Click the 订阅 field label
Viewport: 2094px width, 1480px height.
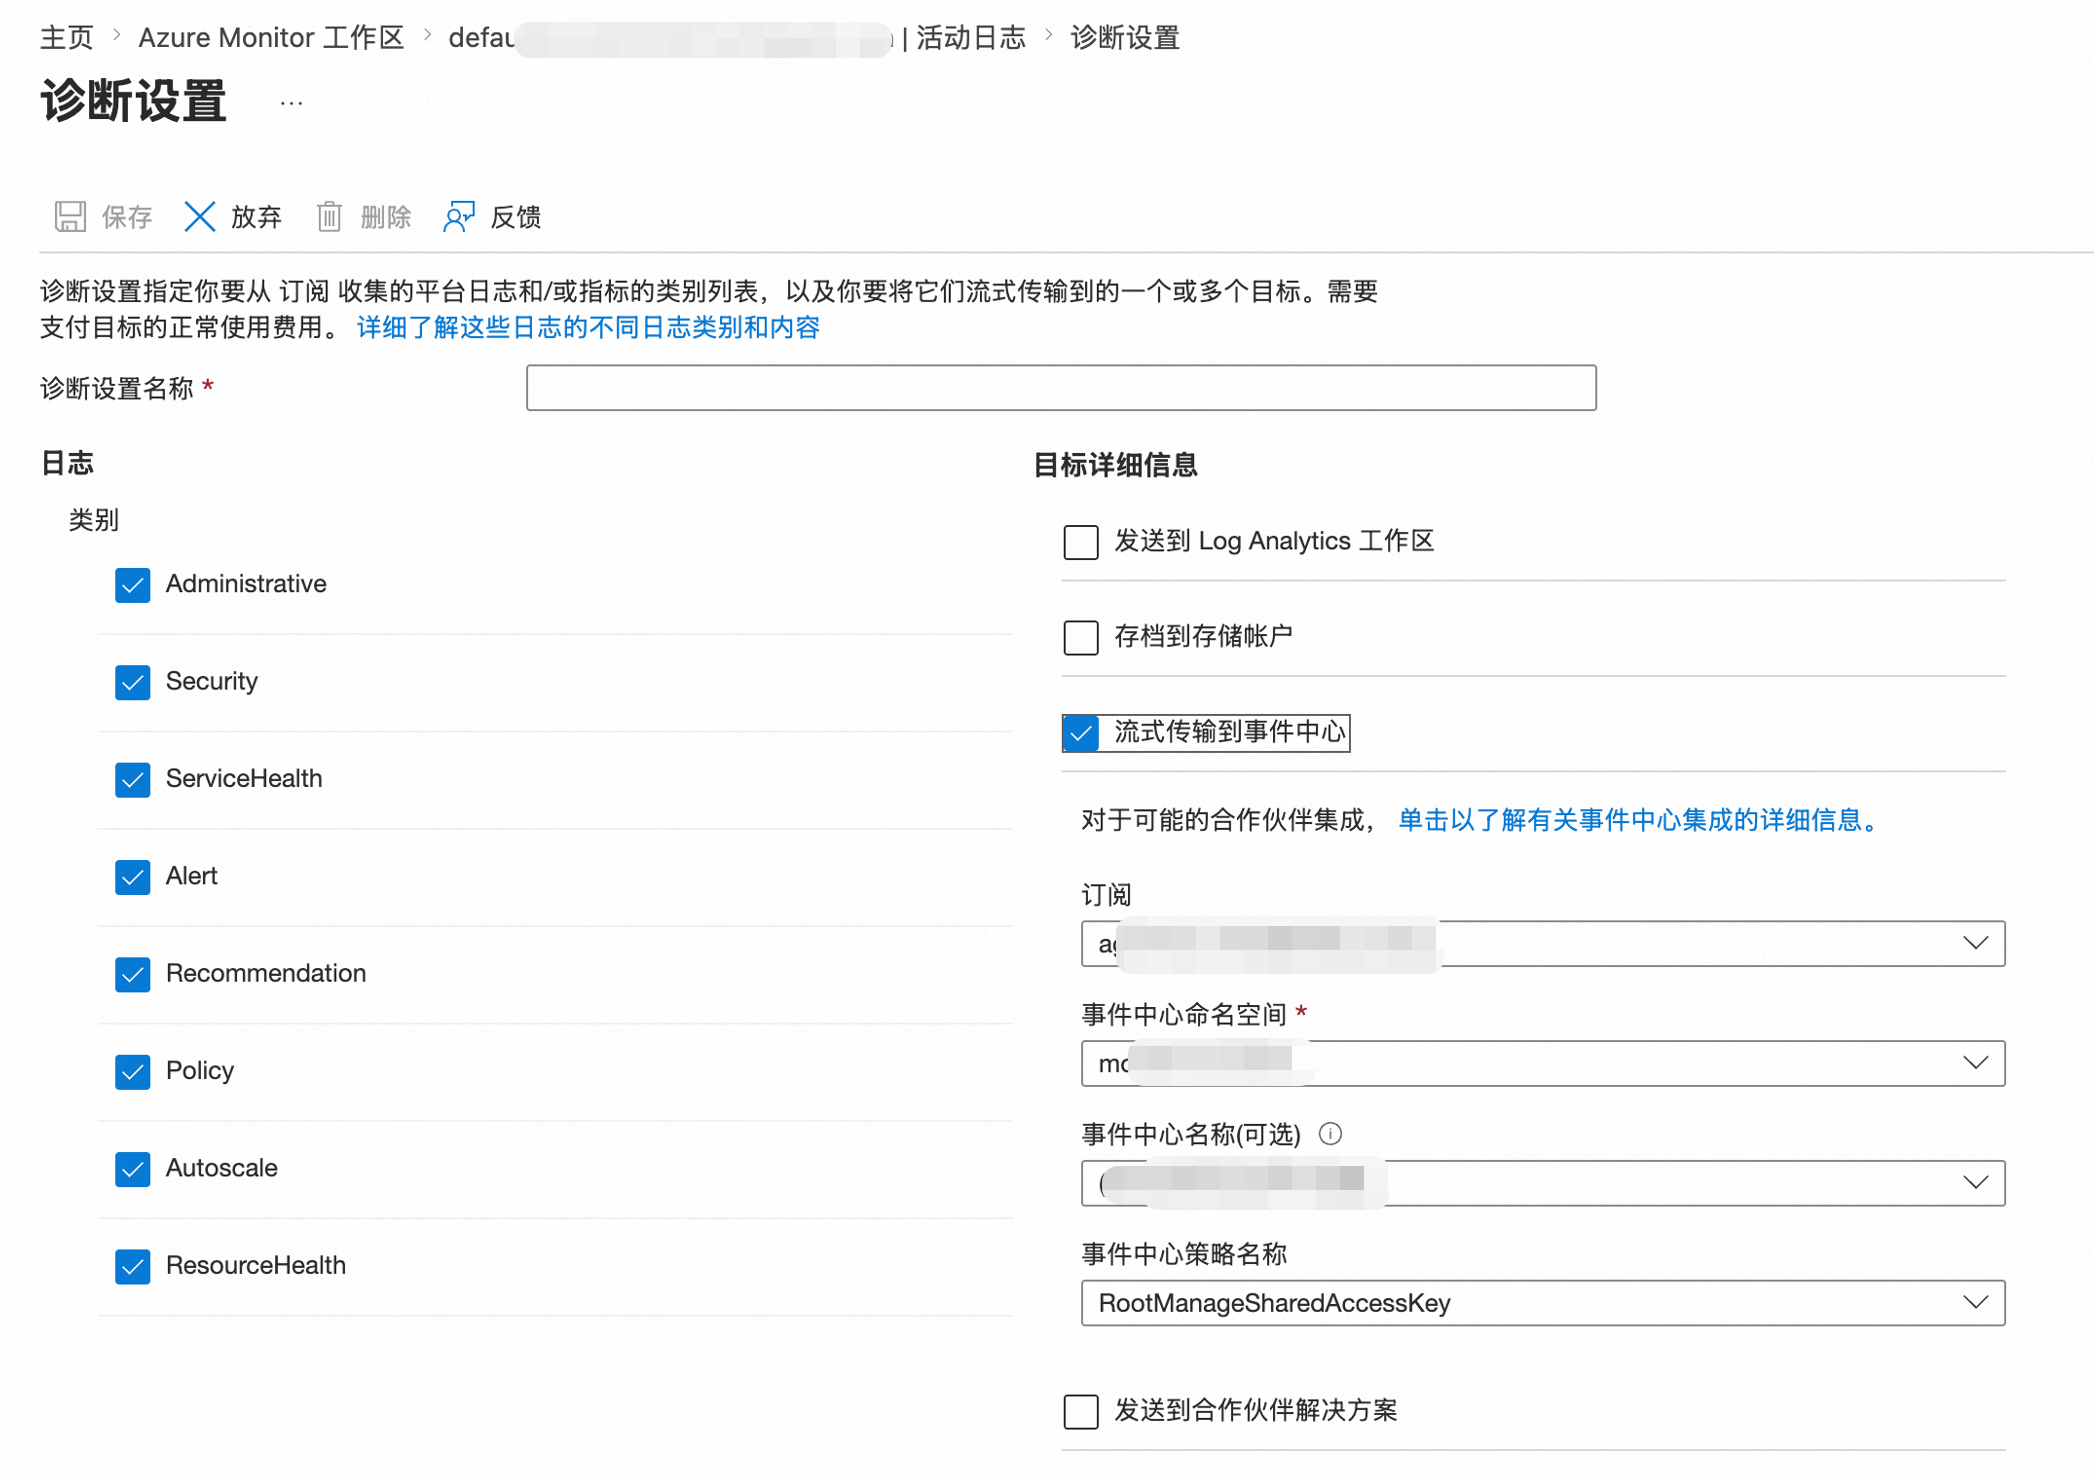click(x=1107, y=894)
